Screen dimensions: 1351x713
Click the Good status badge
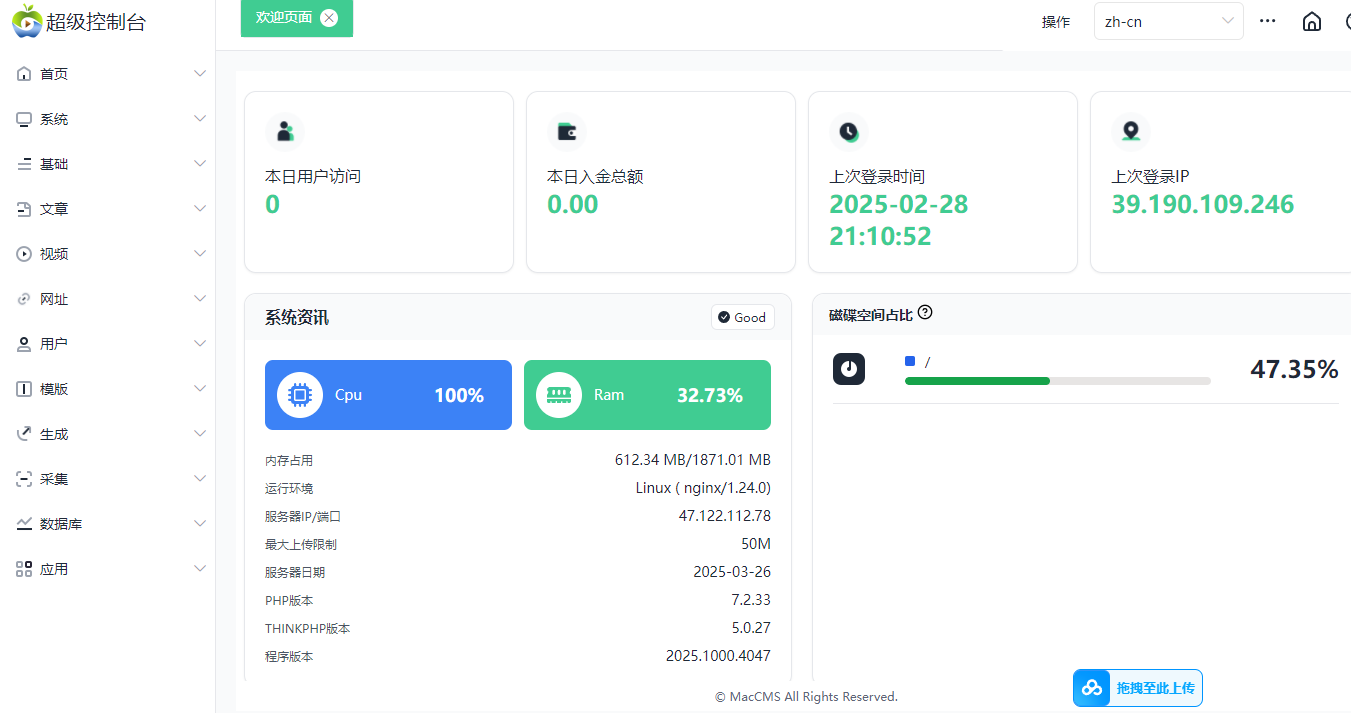tap(741, 317)
